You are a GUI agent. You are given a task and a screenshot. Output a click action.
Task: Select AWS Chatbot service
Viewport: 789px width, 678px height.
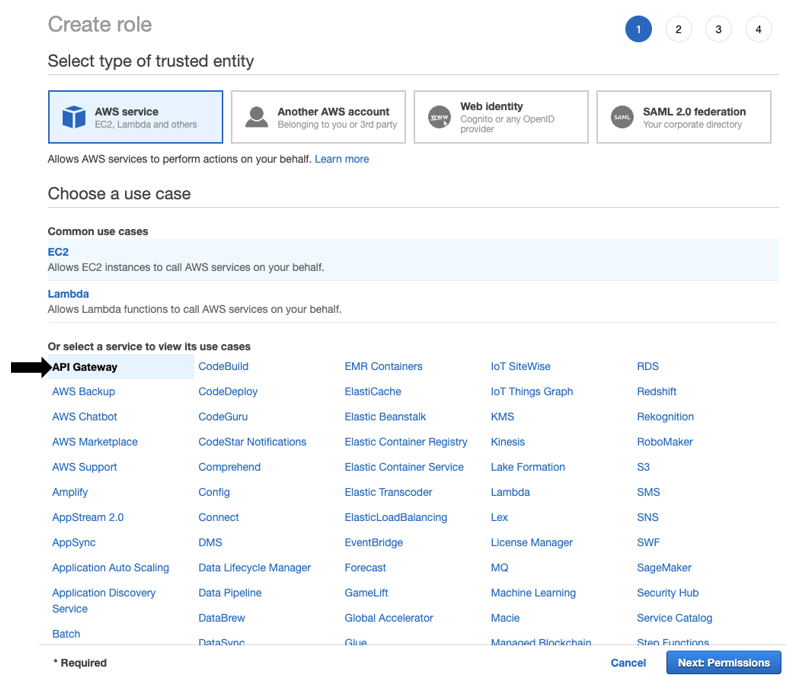(x=85, y=417)
